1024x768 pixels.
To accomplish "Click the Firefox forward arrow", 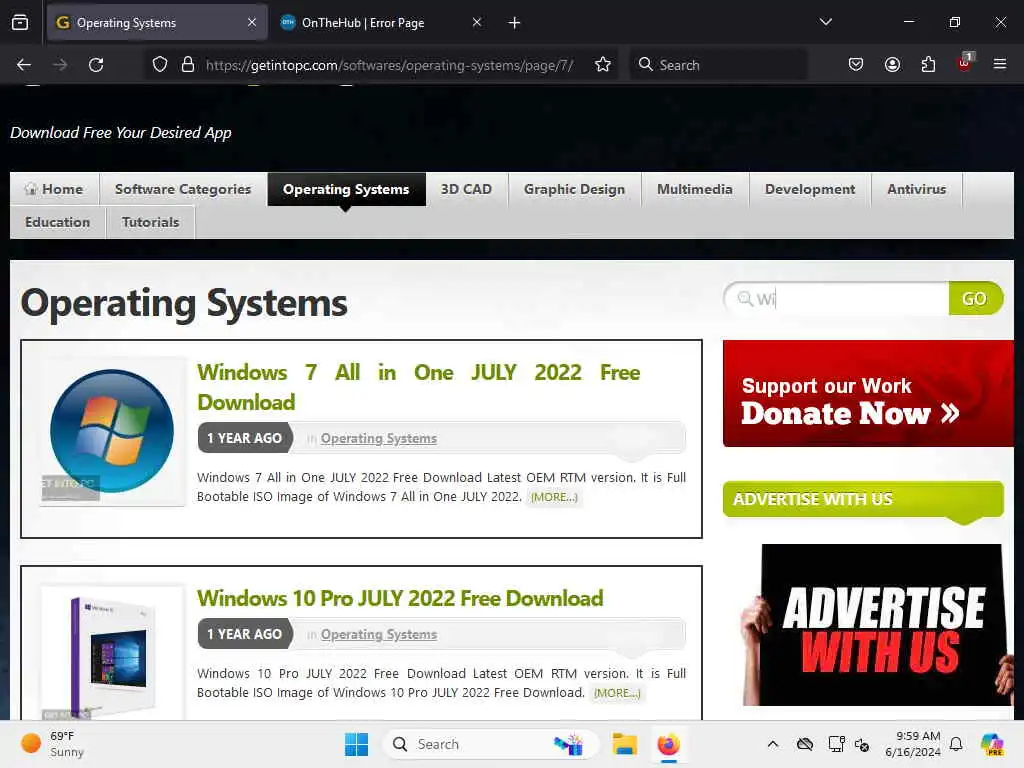I will tap(60, 65).
